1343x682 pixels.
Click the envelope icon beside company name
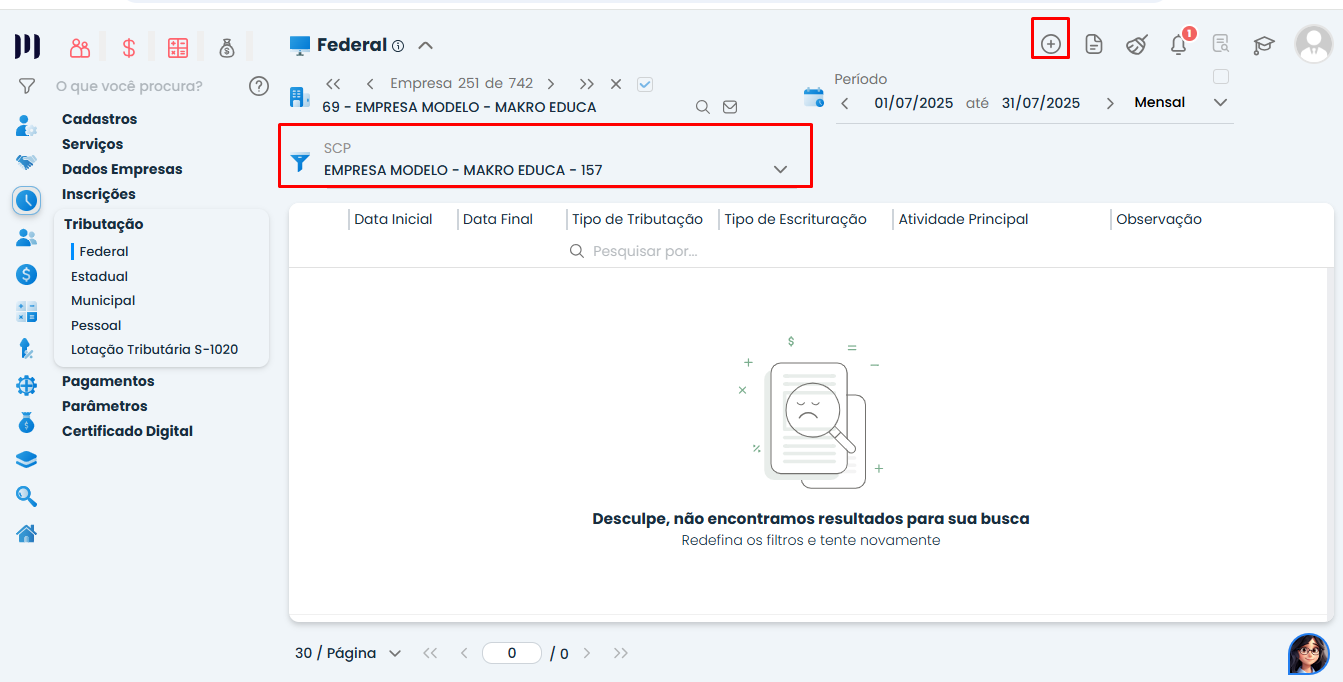point(730,107)
